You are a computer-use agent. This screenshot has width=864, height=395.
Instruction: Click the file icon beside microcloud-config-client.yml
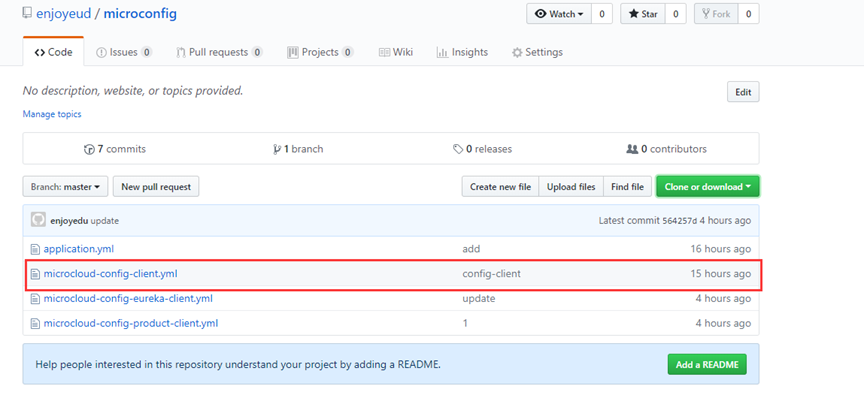(x=35, y=273)
